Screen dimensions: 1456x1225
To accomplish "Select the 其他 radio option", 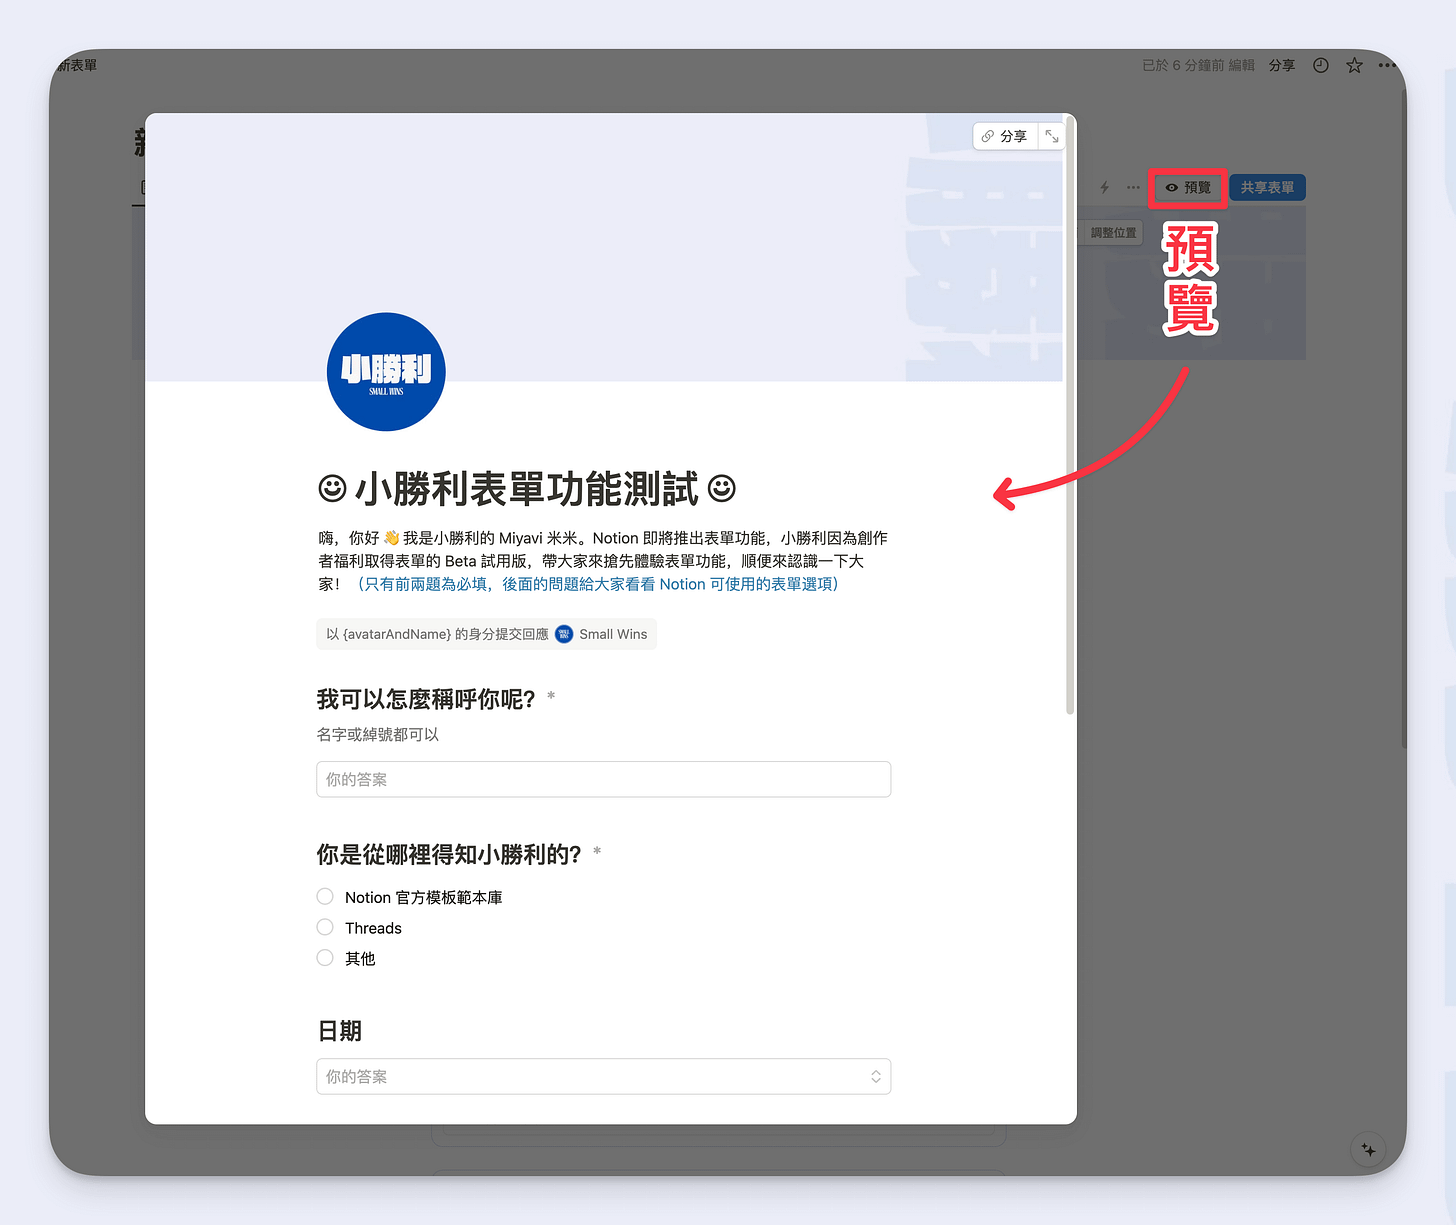I will coord(325,957).
